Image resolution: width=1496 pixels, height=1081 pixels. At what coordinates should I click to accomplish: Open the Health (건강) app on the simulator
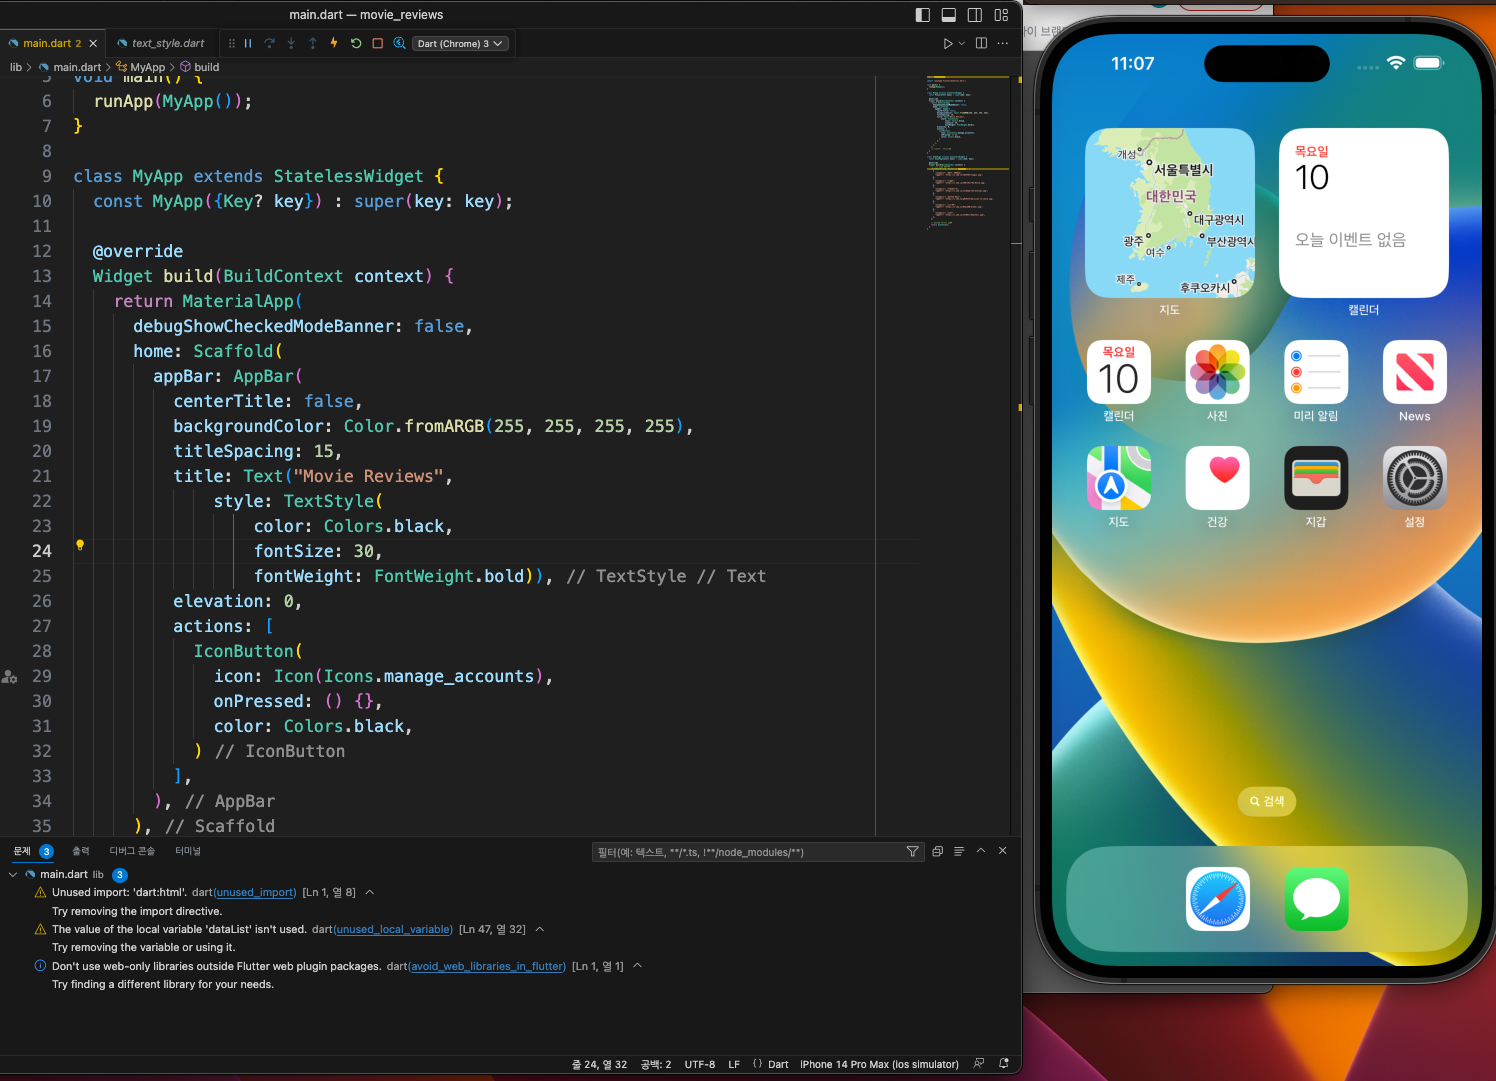(1217, 478)
